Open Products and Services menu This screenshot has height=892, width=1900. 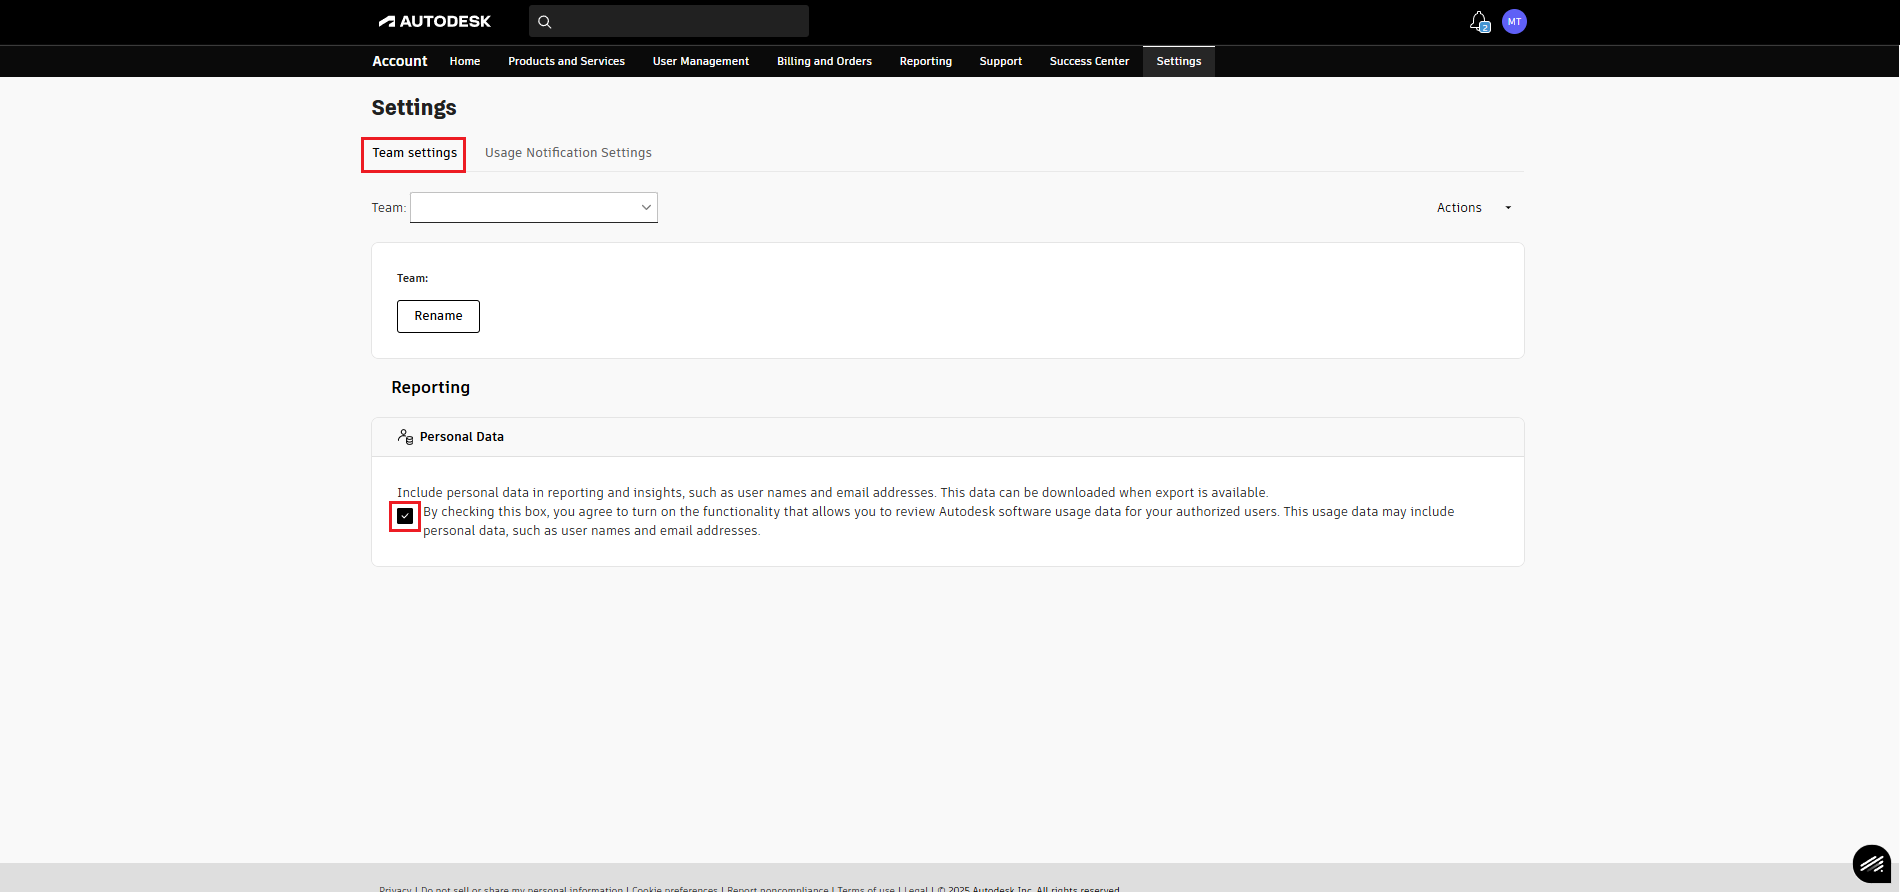coord(566,61)
